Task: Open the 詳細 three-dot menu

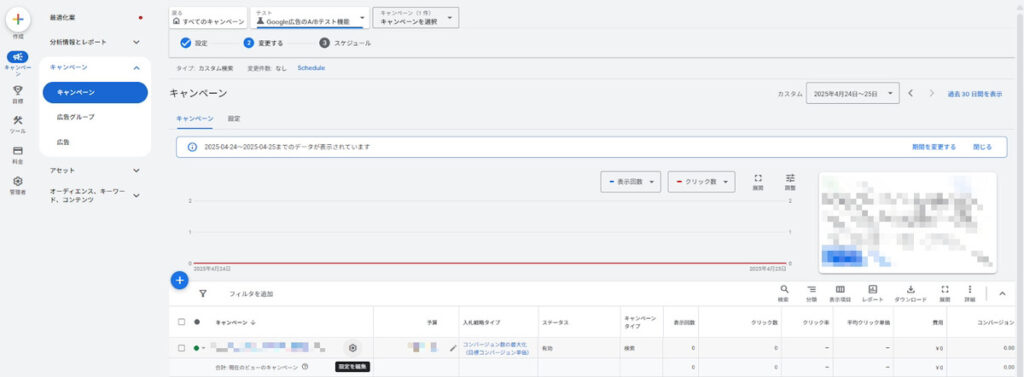Action: click(x=969, y=289)
